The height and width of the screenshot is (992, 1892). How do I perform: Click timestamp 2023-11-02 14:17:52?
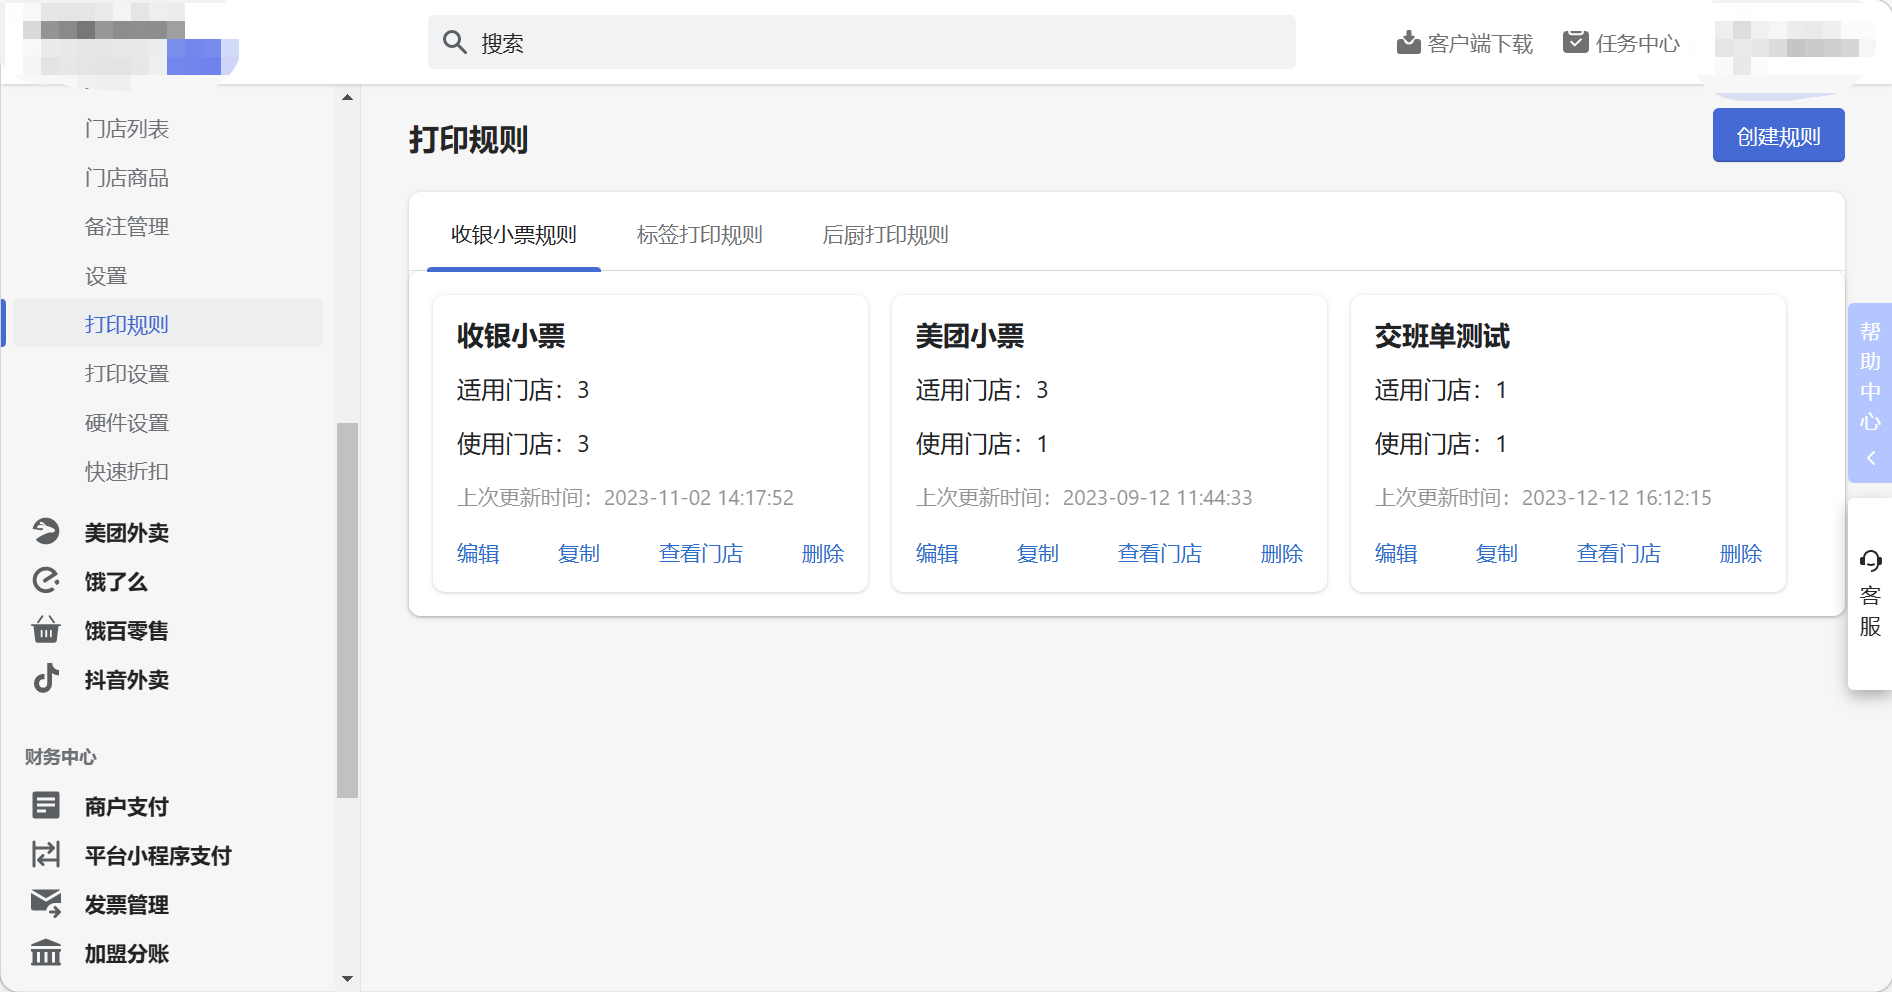699,498
